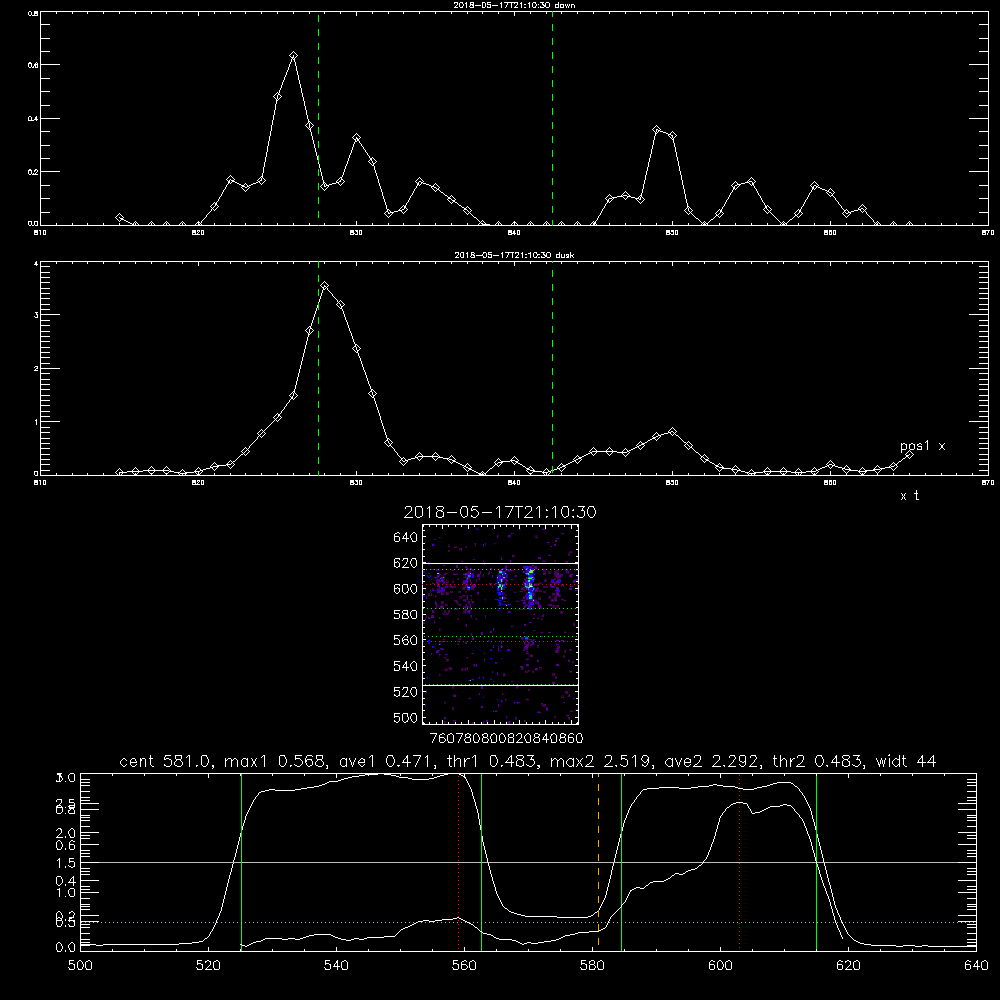Click the 'thr1 0.483' value
Screen dimensions: 1000x1000
tap(489, 761)
